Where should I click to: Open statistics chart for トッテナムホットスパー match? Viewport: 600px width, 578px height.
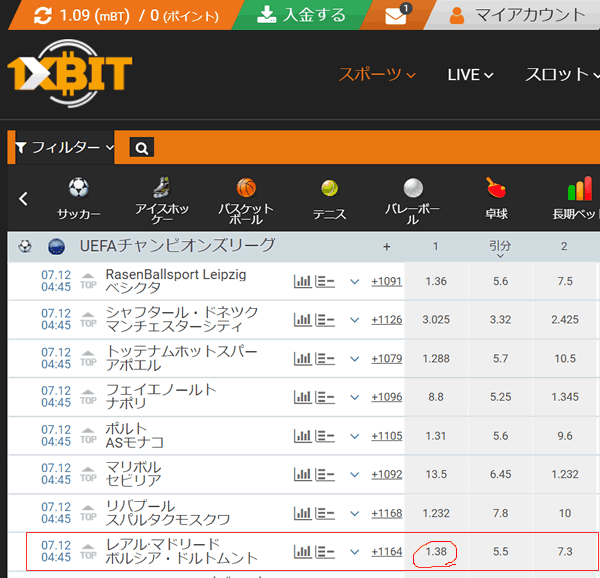[x=302, y=359]
